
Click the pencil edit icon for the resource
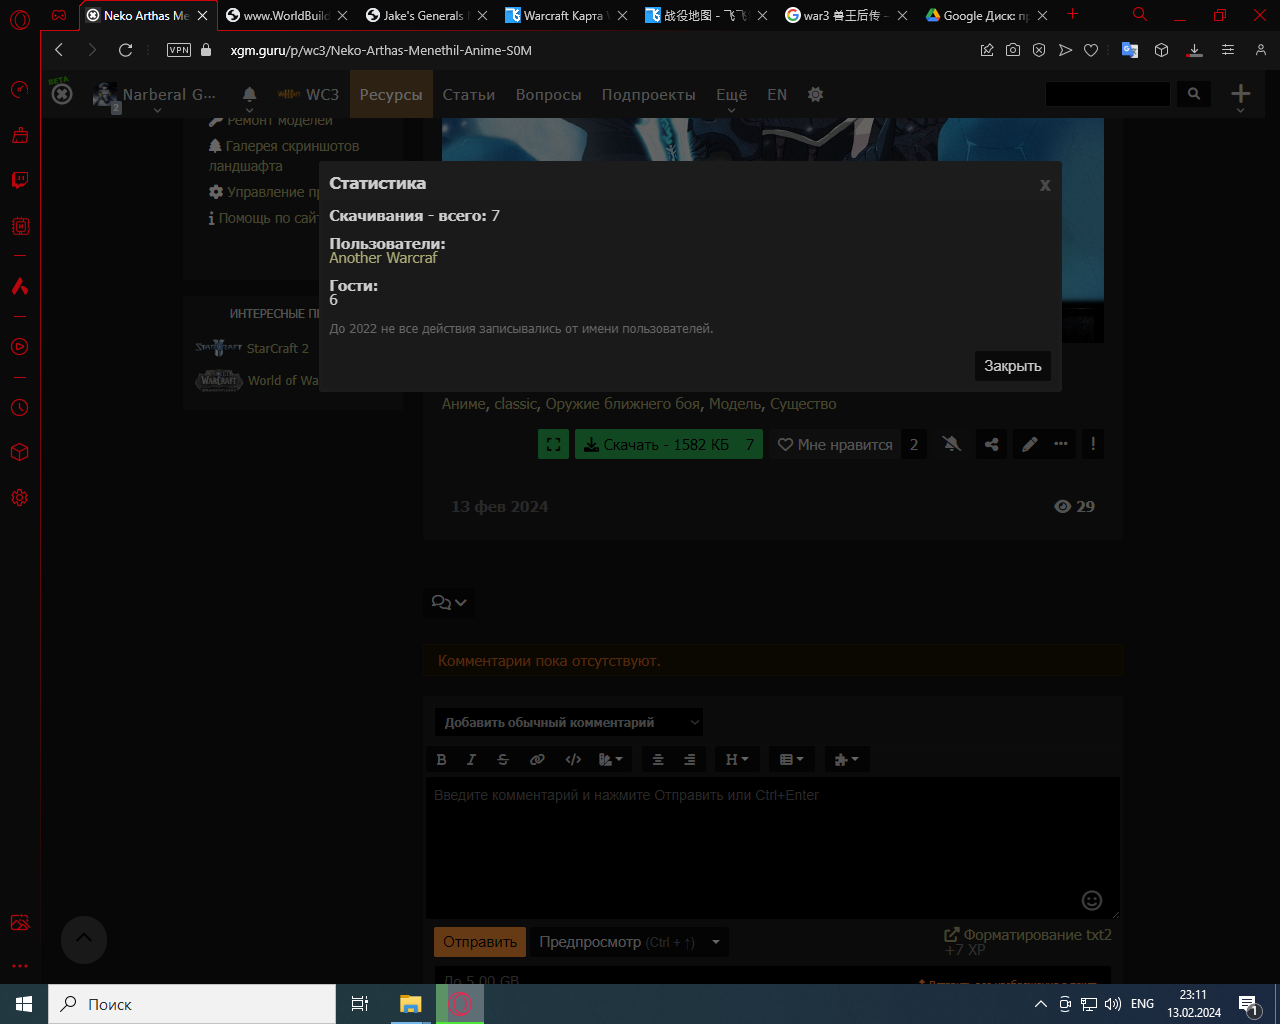click(x=1029, y=444)
